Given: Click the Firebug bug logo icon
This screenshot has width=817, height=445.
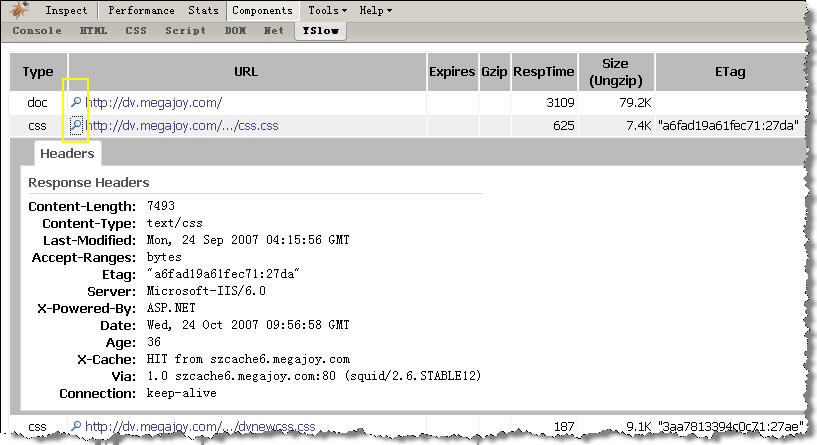Looking at the screenshot, I should coord(20,11).
